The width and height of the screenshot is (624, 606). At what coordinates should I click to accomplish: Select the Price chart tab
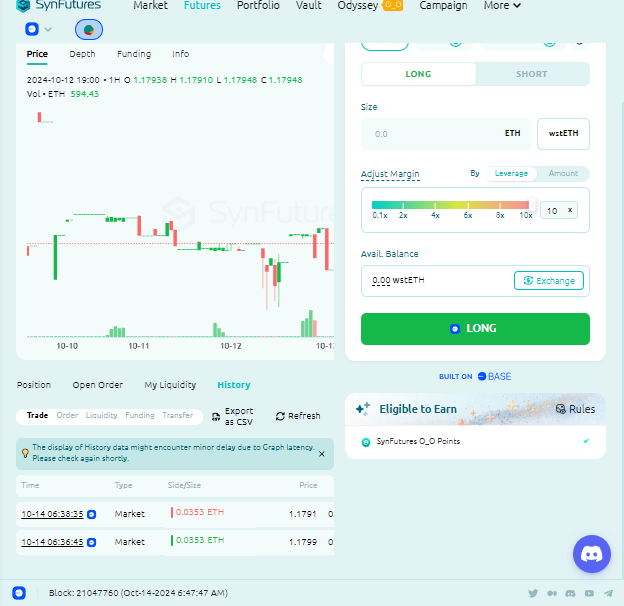37,54
